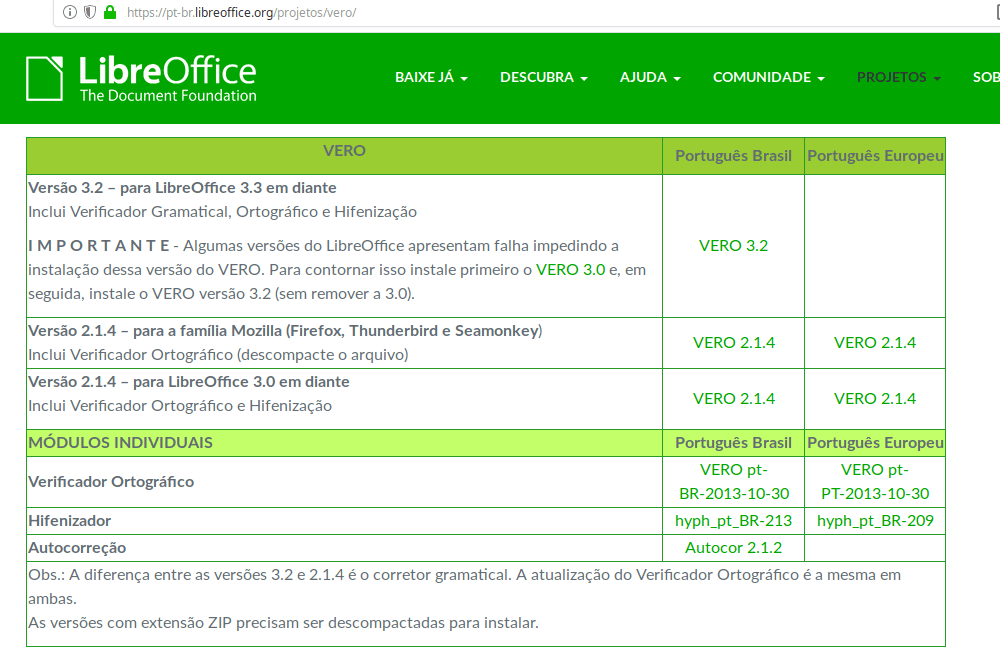The image size is (1000, 667).
Task: Download VERO 2.1.4 LibreOffice 3.0 for Português Brasil
Action: point(733,399)
